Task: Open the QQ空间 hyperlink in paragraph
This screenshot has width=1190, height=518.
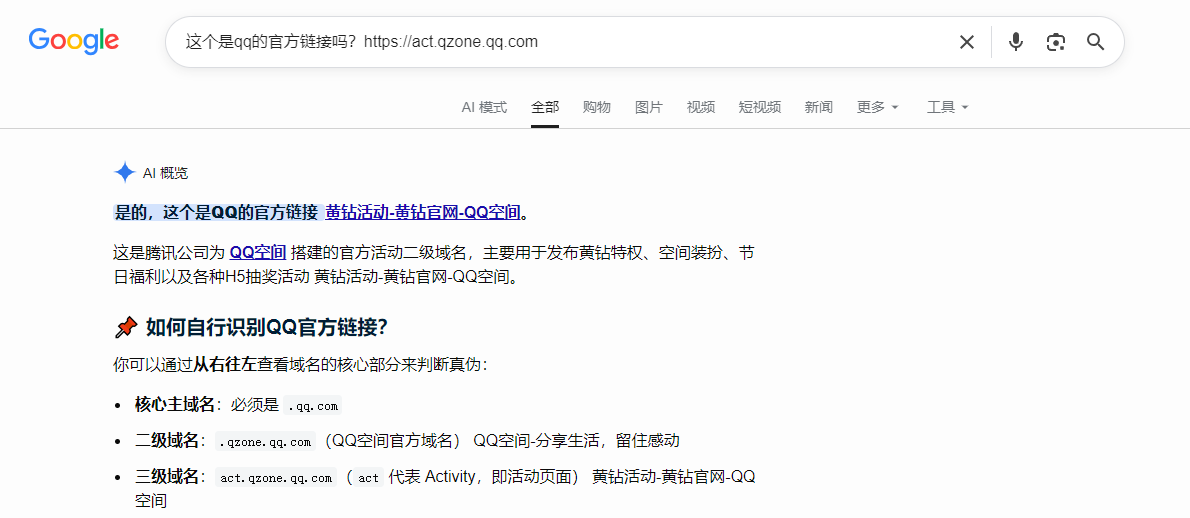Action: [x=257, y=253]
